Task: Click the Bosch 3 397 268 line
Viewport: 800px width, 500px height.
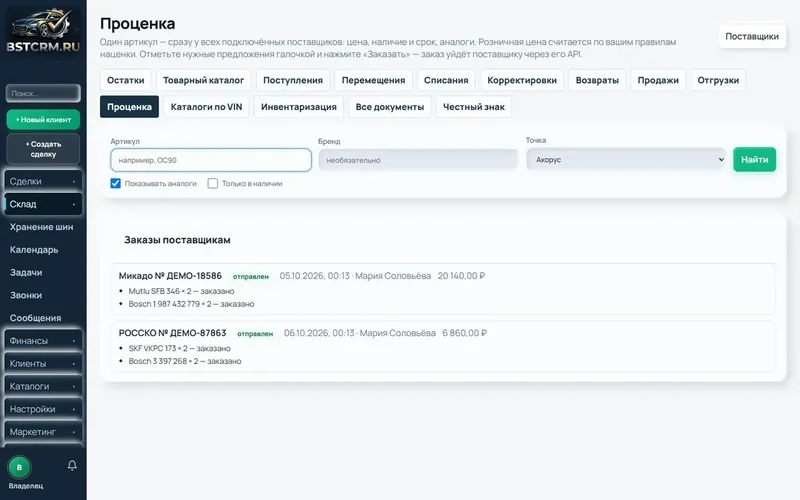Action: pyautogui.click(x=185, y=361)
